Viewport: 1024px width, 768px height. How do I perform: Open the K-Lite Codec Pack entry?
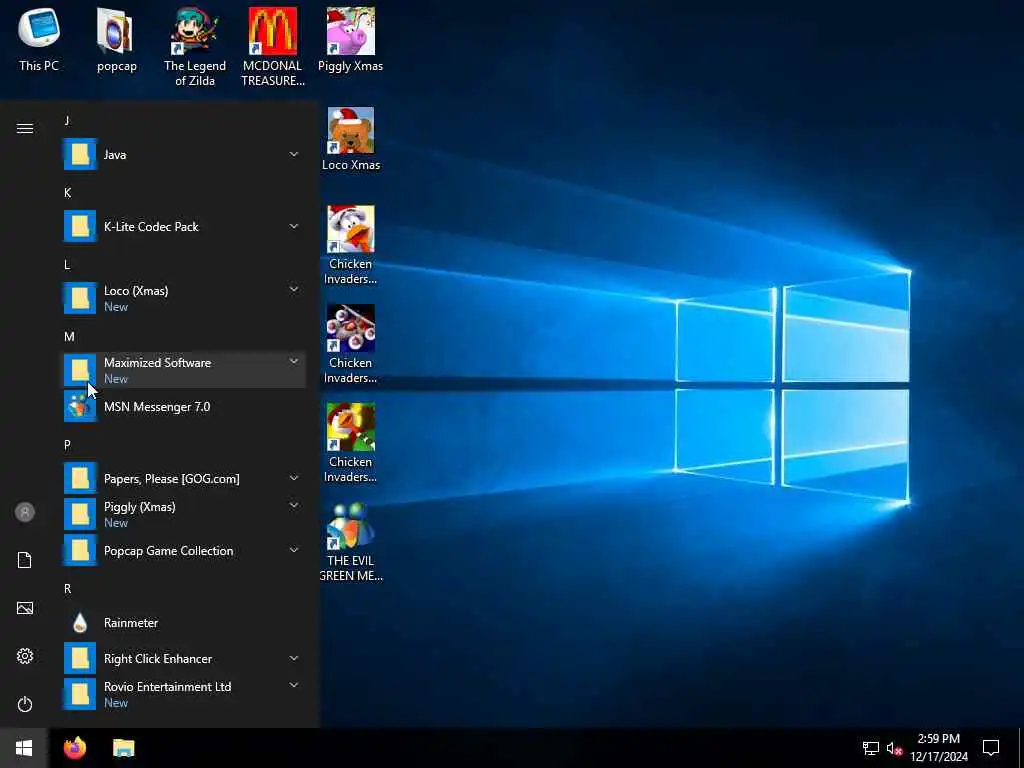tap(184, 227)
